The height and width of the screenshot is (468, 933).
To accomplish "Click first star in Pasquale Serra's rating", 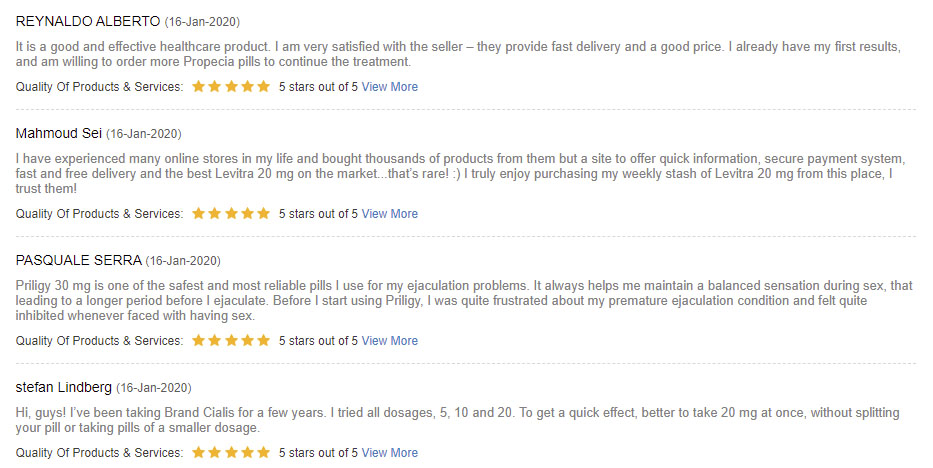I will click(199, 341).
